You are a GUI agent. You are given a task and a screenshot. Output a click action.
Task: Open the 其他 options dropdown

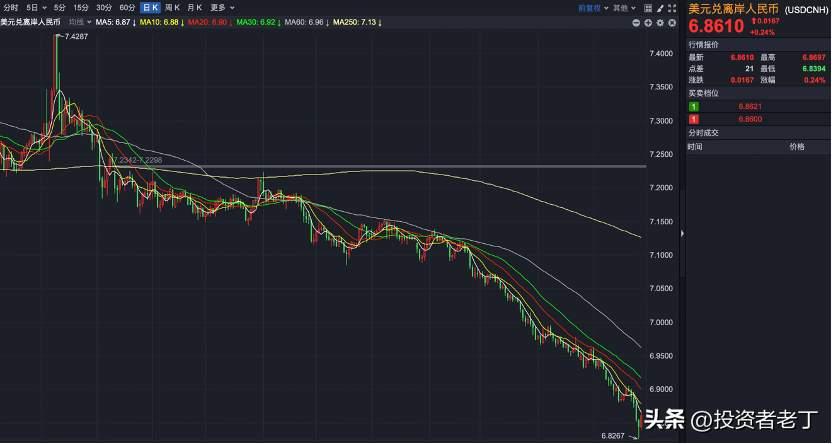623,8
